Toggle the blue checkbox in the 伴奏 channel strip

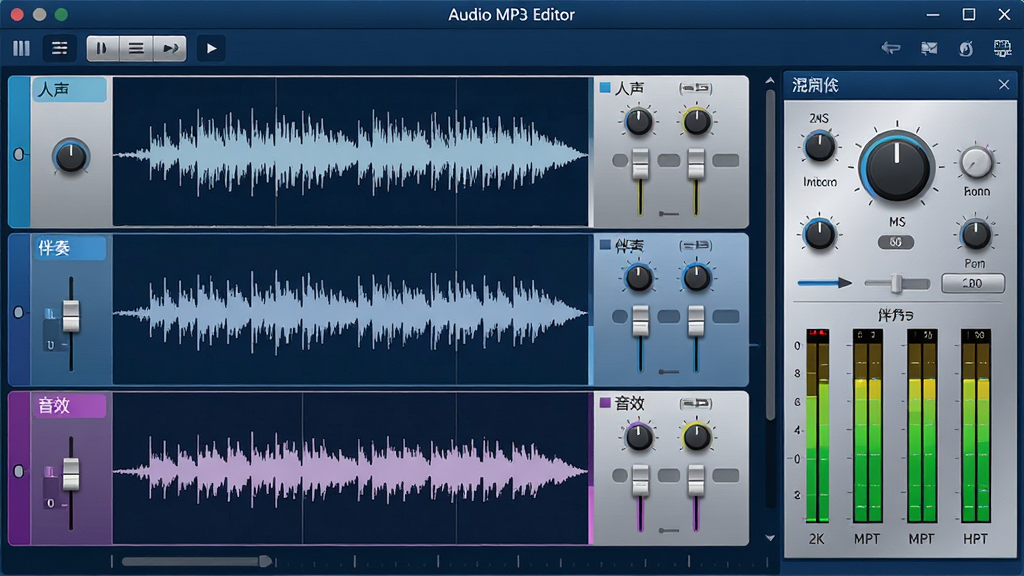pos(605,245)
